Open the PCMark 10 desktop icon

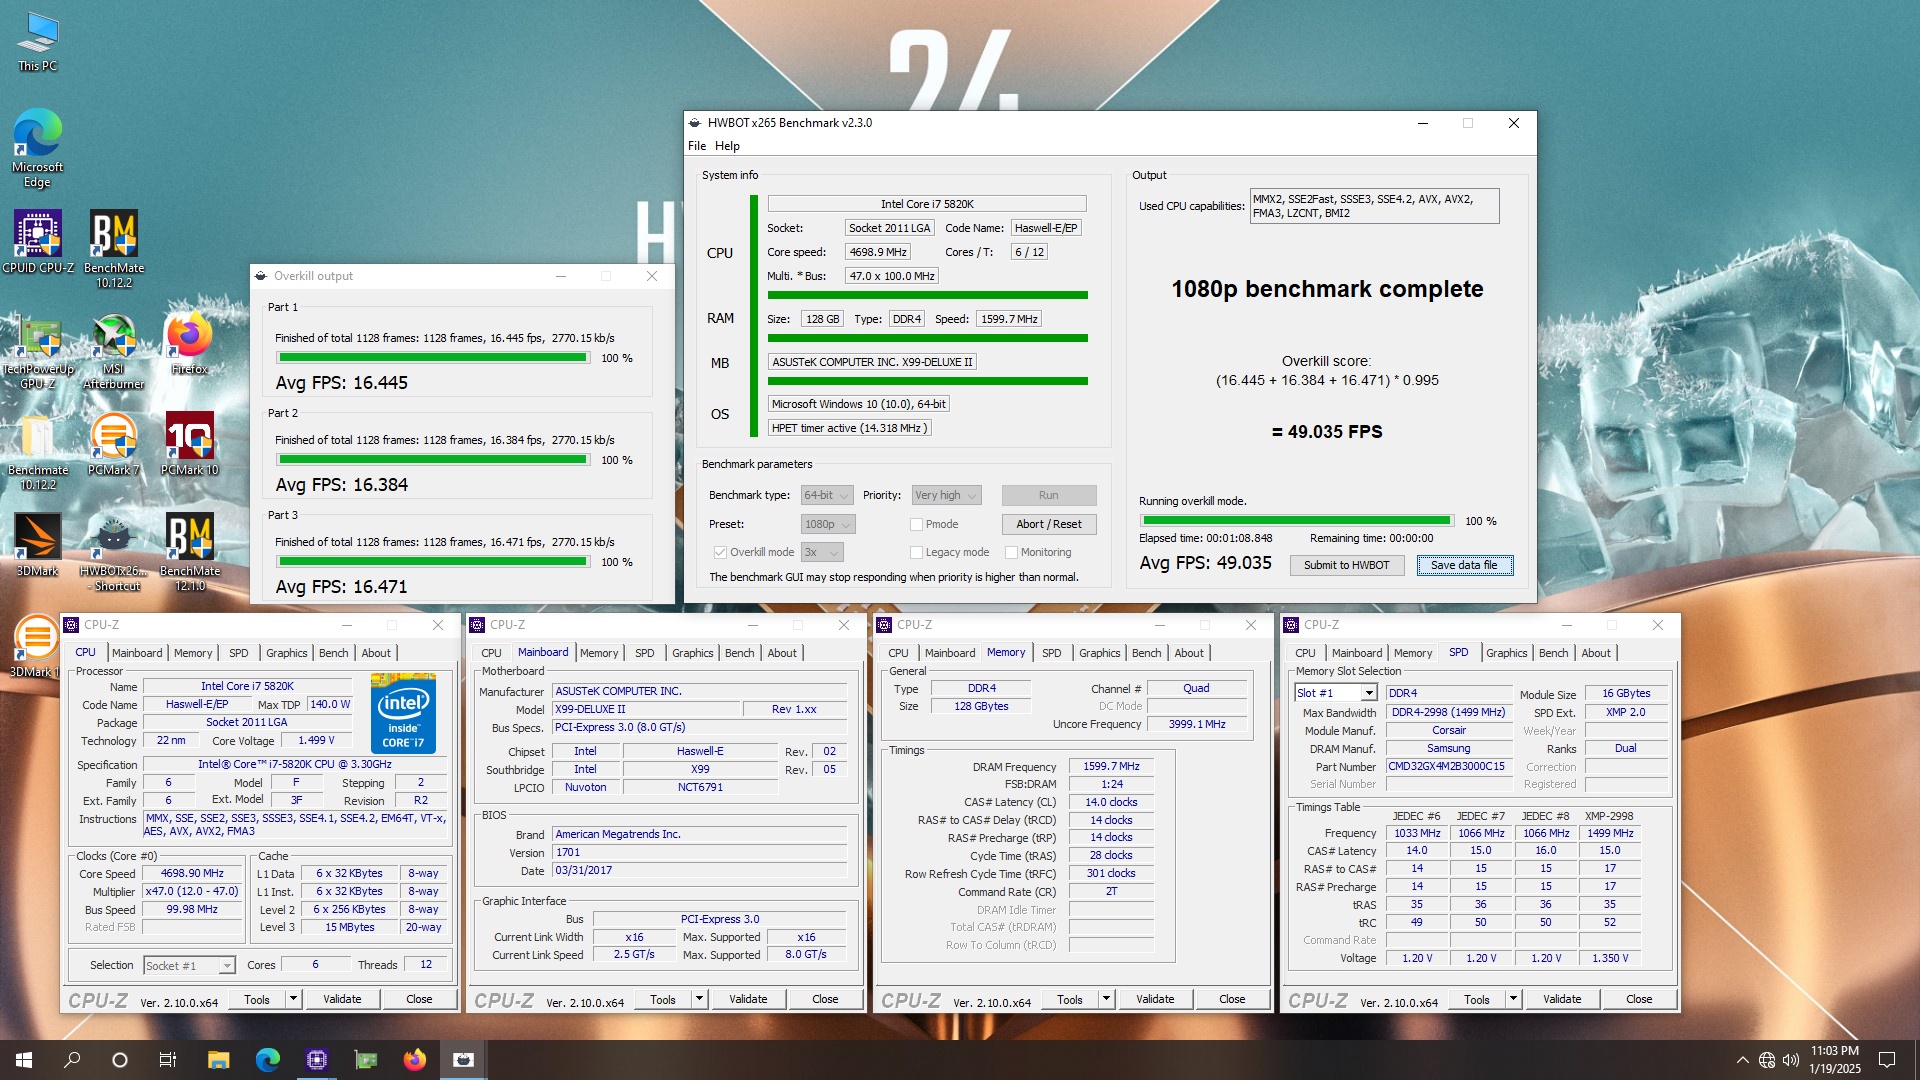(189, 444)
